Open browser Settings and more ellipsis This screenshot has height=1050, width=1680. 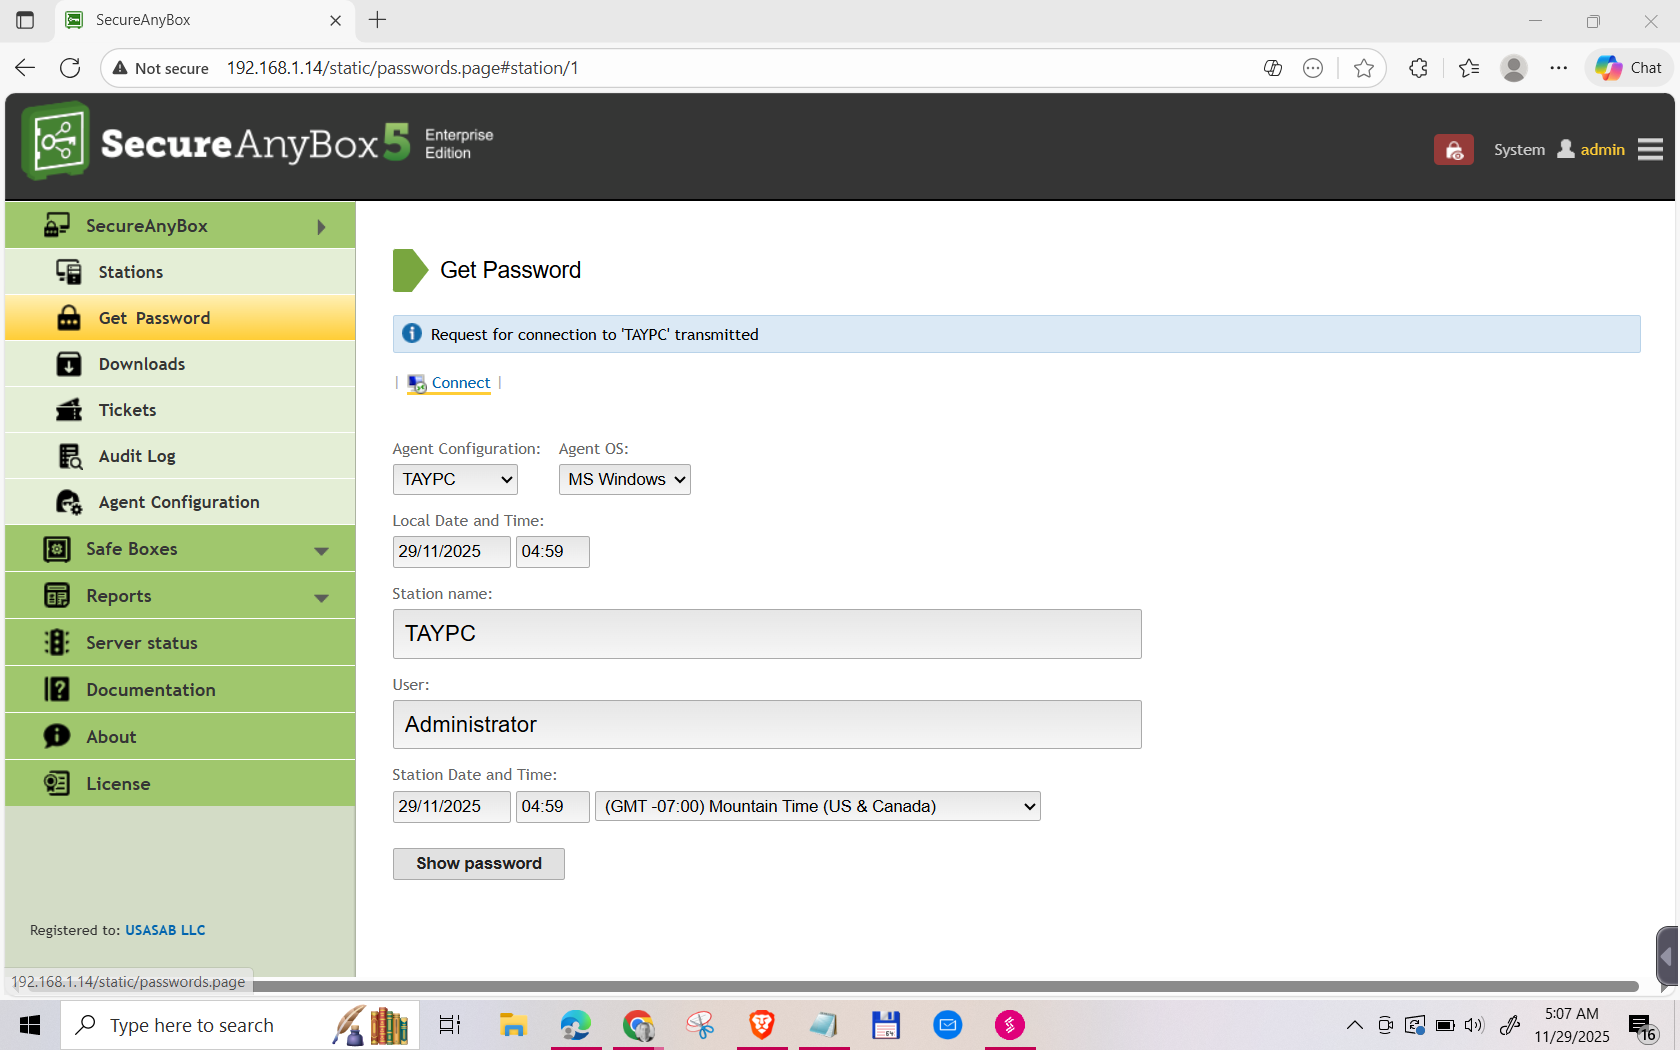click(1559, 68)
